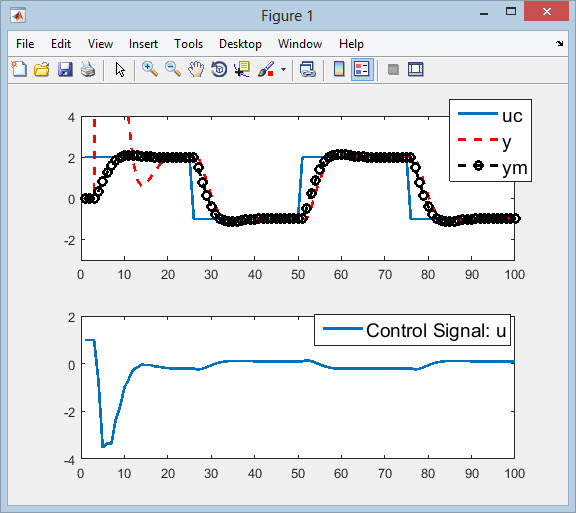Activate the Zoom Out magnifier tool
This screenshot has width=576, height=513.
point(173,69)
